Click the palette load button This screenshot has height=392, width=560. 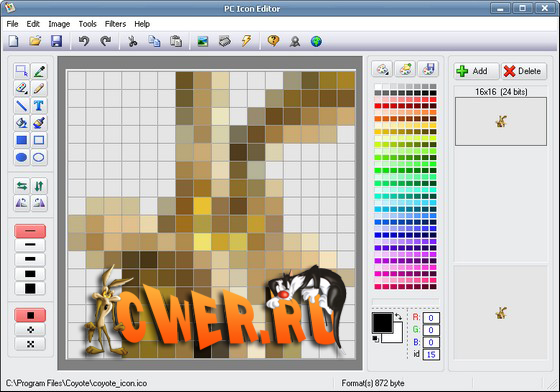pyautogui.click(x=405, y=69)
